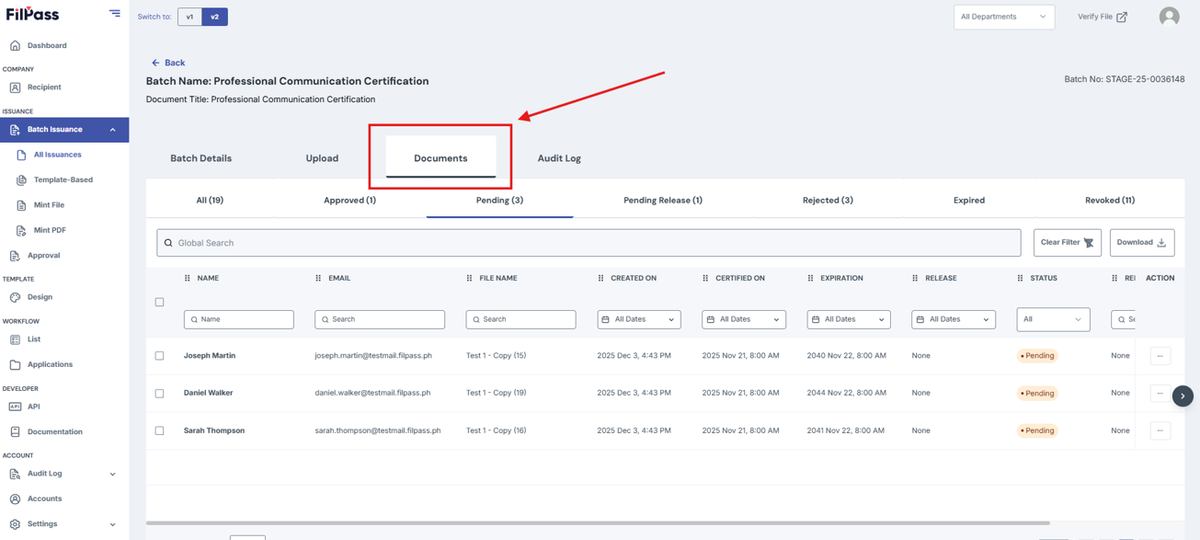Viewport: 1200px width, 540px height.
Task: Go to Mint PDF page
Action: tap(50, 230)
